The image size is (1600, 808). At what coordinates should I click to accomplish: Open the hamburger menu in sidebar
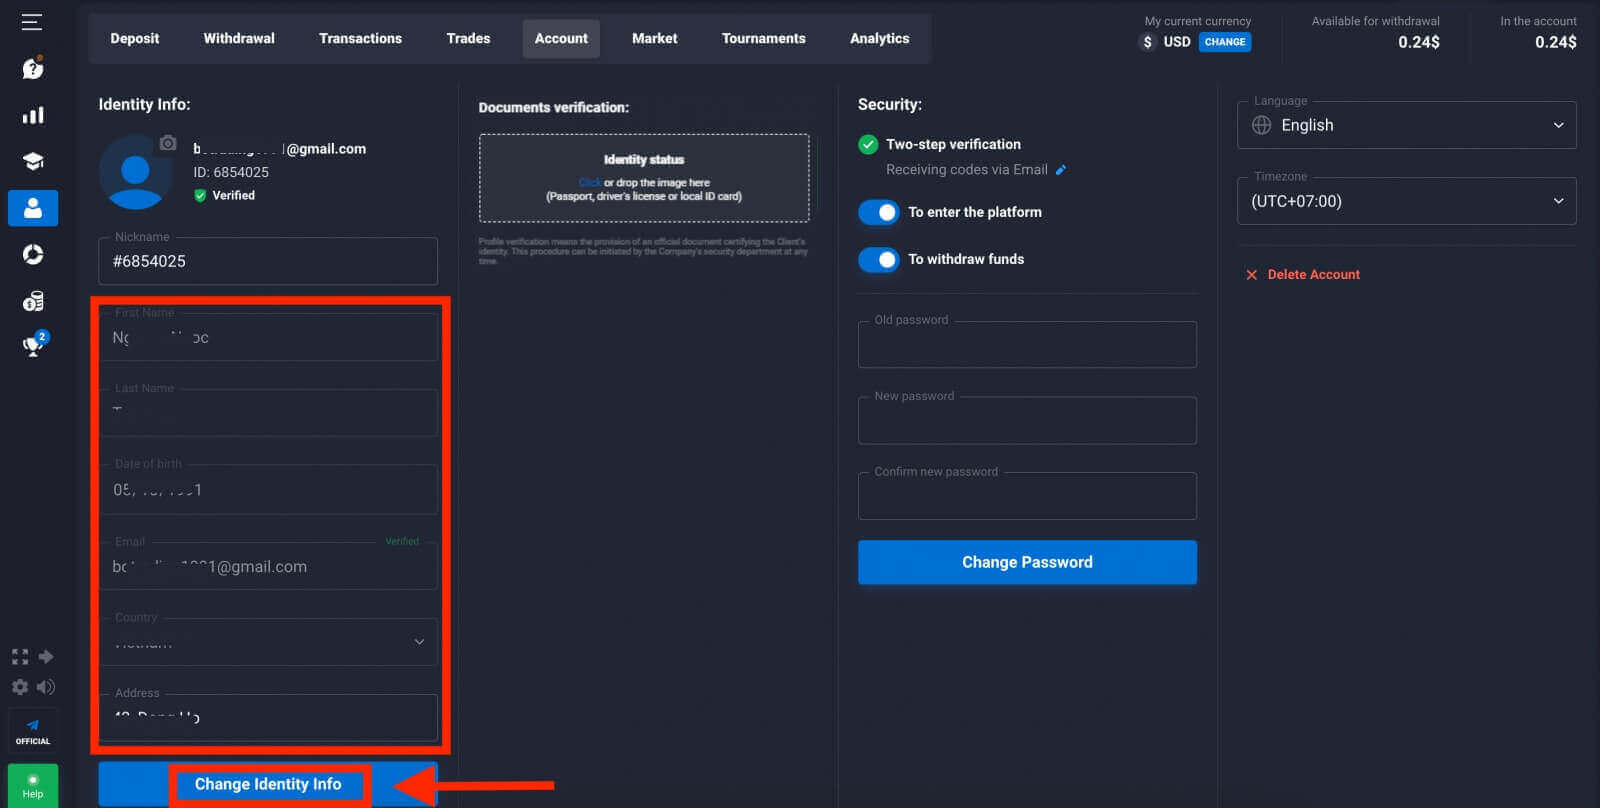pyautogui.click(x=32, y=22)
